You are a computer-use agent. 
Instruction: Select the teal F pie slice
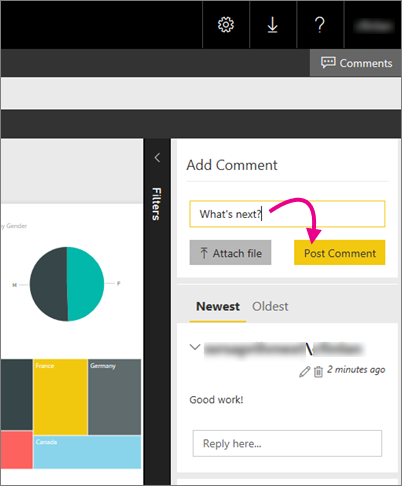(x=86, y=284)
